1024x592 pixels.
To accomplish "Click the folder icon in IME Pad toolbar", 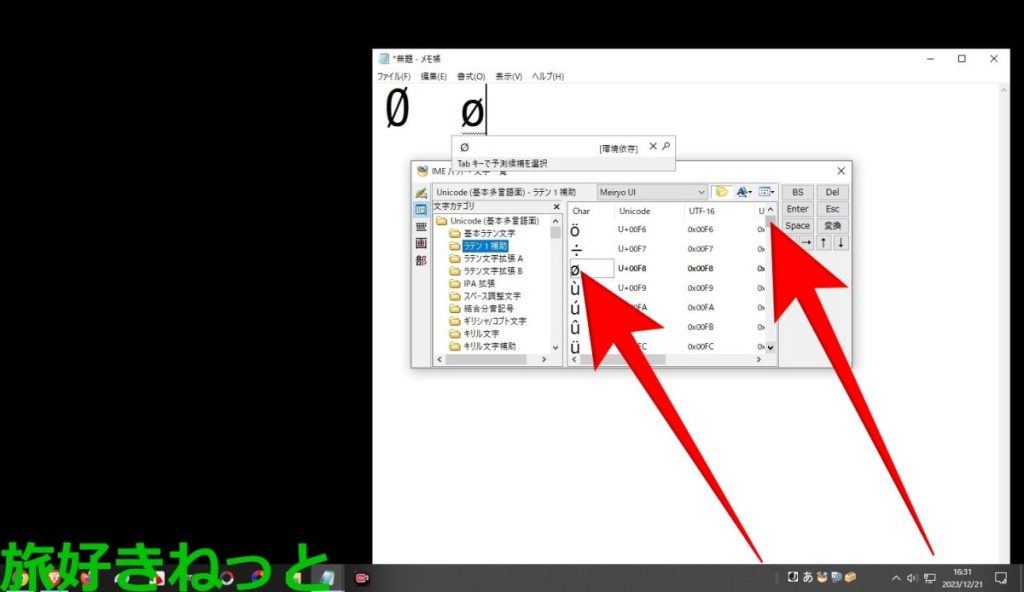I will point(721,192).
